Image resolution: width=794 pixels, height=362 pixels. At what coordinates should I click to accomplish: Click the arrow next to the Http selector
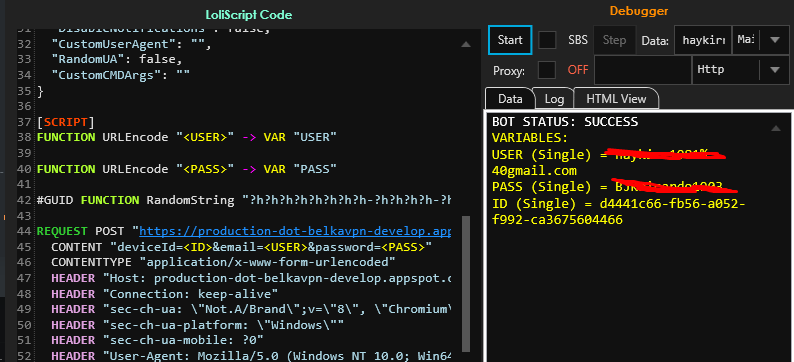774,70
